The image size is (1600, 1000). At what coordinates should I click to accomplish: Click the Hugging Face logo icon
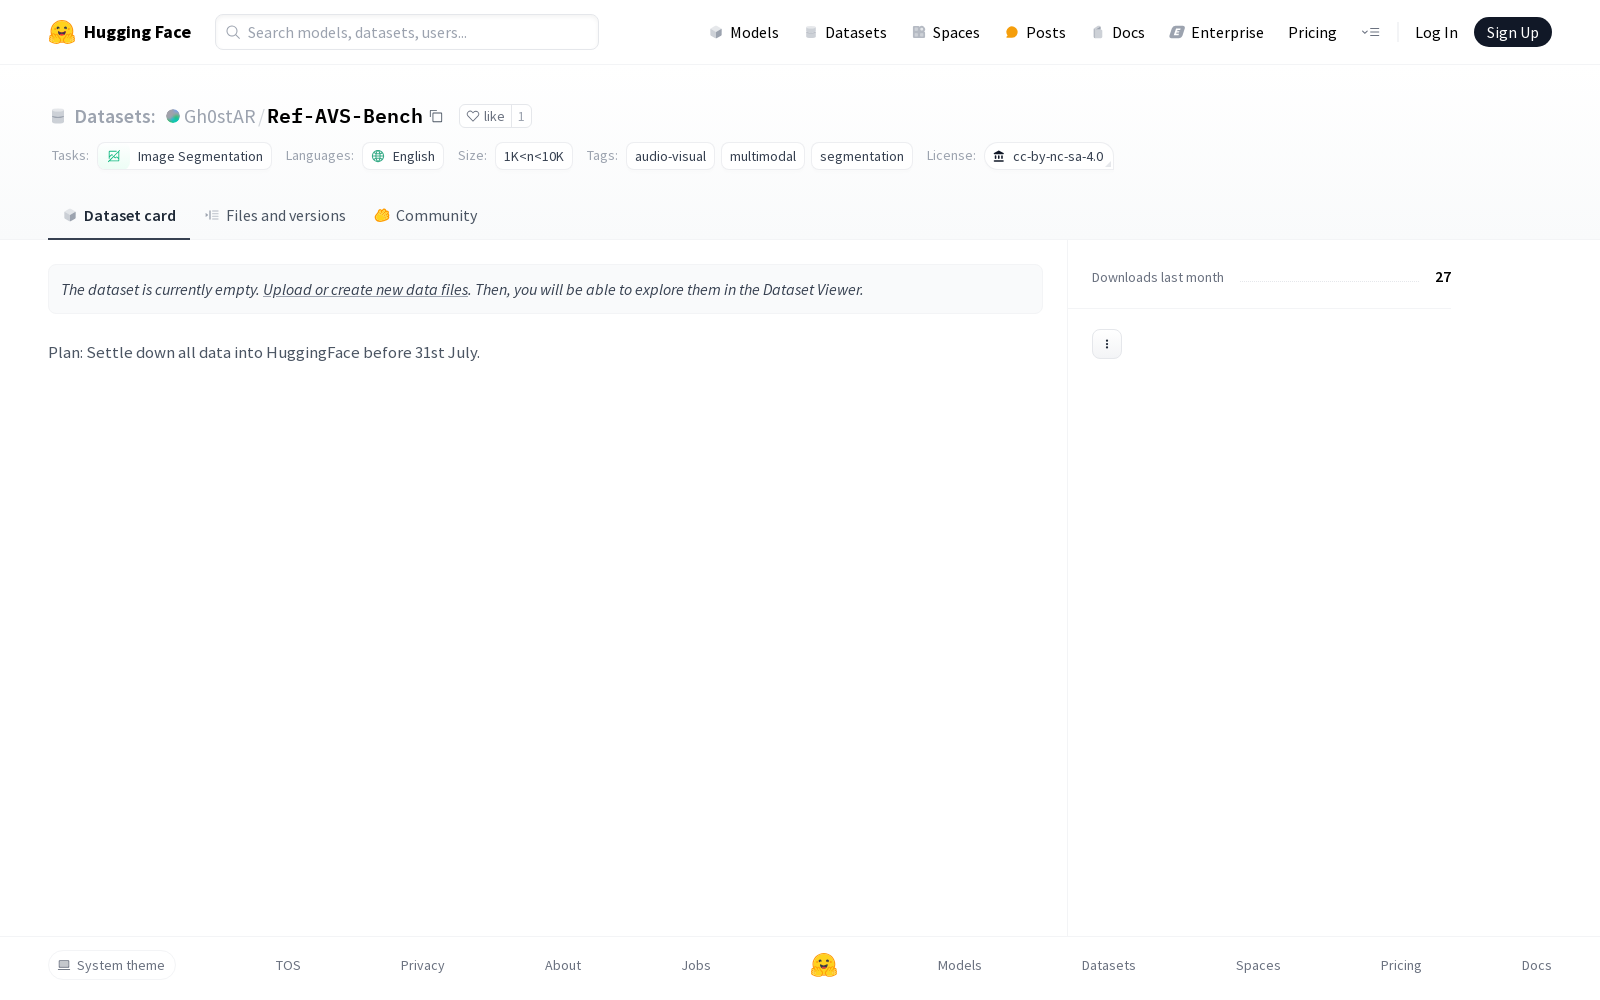tap(62, 32)
